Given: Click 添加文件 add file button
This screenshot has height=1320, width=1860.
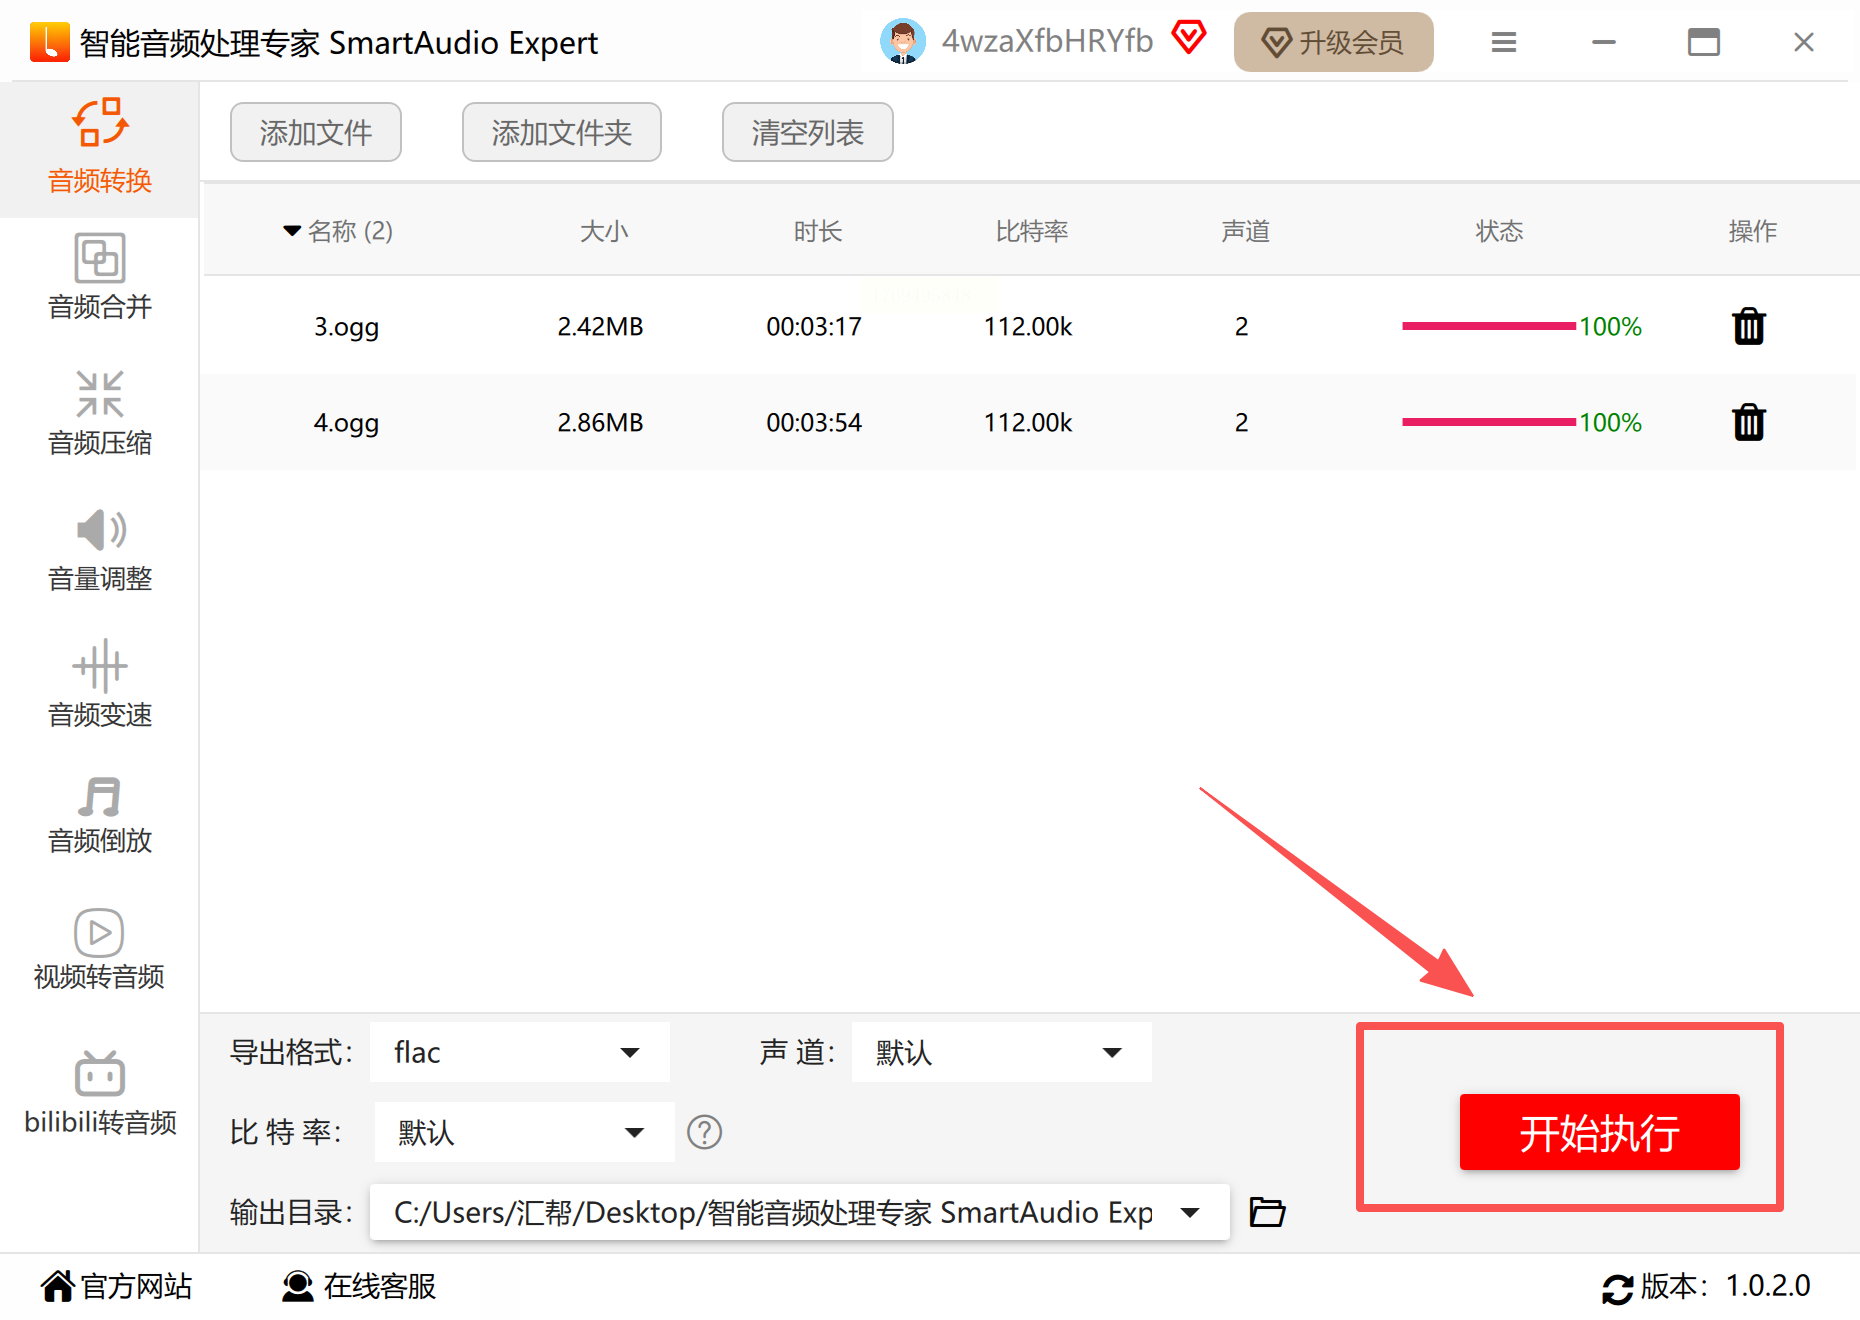Looking at the screenshot, I should click(316, 132).
